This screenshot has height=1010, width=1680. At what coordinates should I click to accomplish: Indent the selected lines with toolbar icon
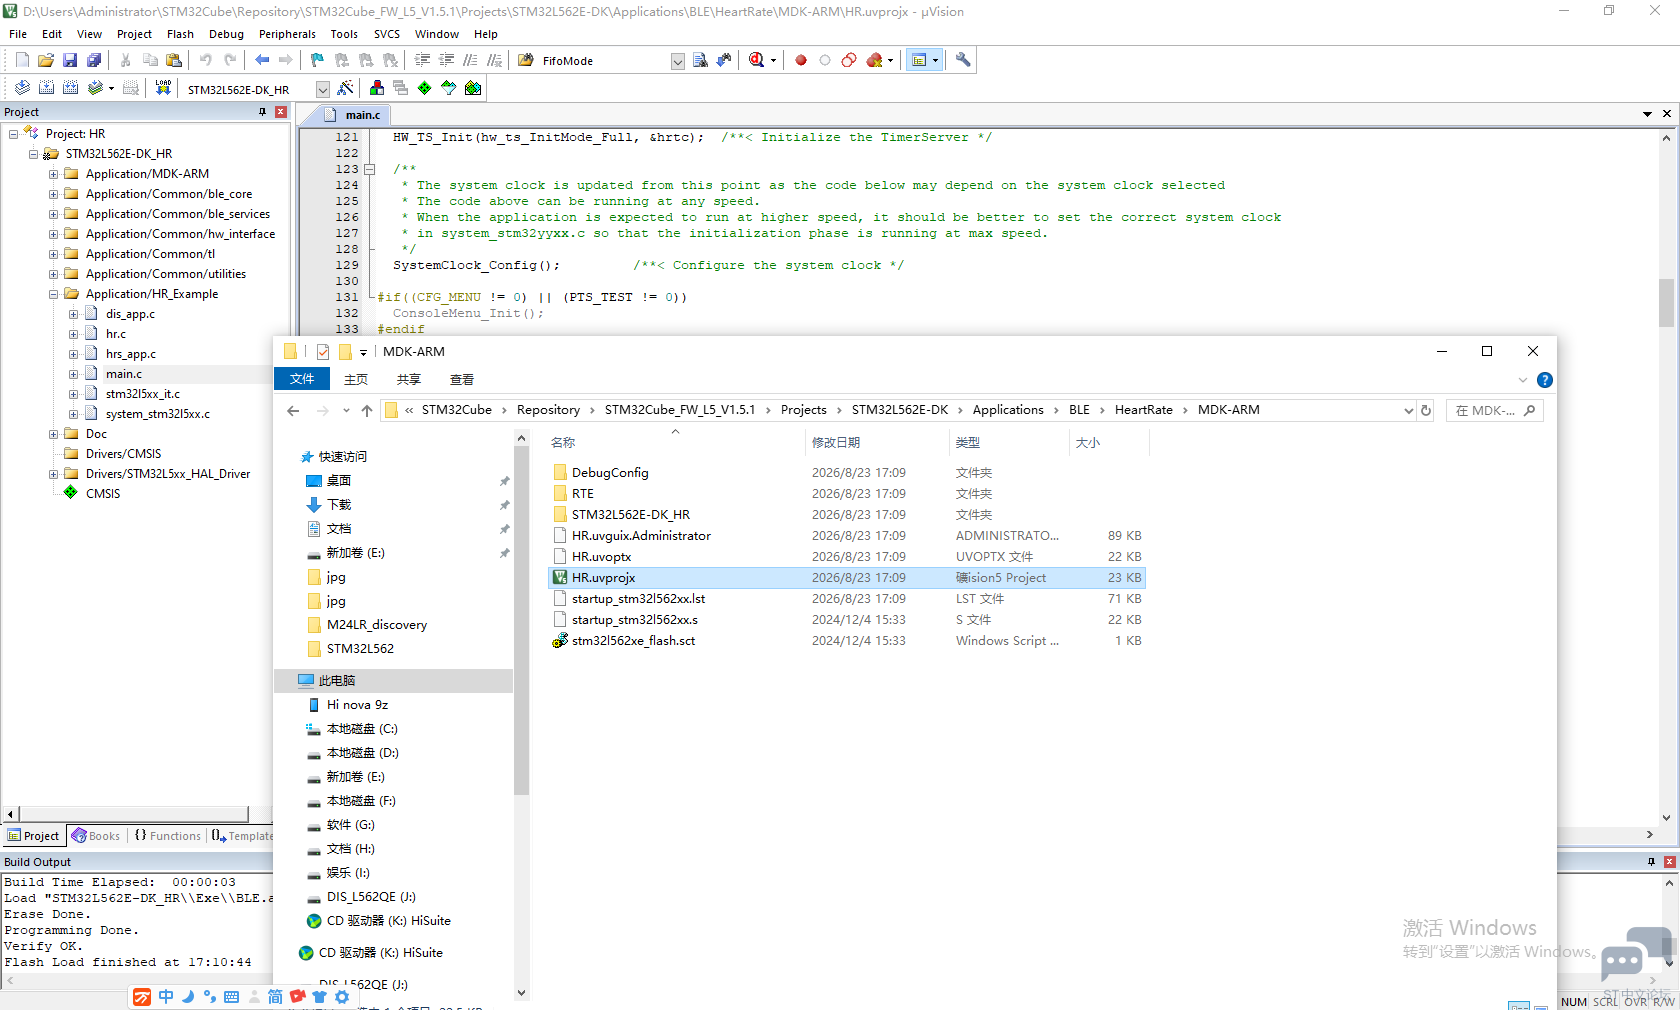coord(422,60)
